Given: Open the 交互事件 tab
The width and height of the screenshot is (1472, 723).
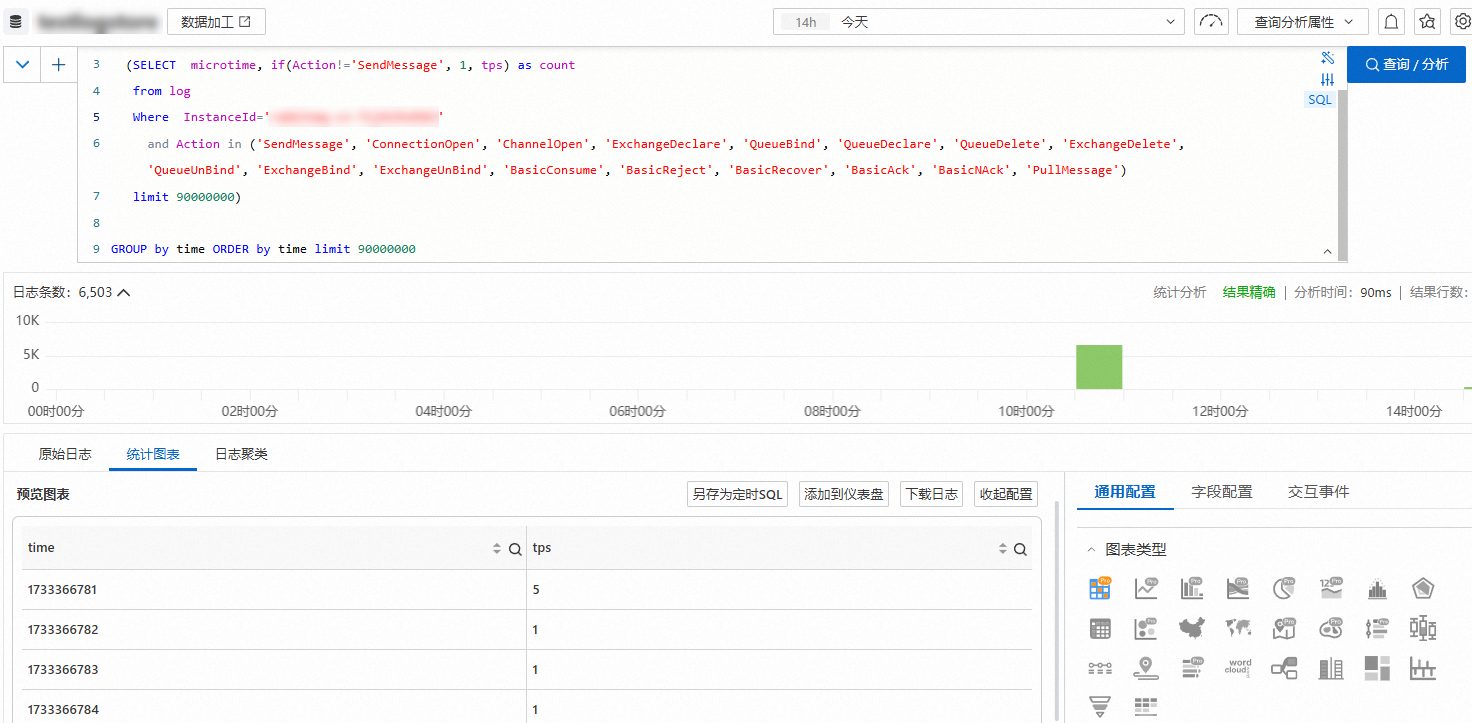Looking at the screenshot, I should pos(1318,492).
